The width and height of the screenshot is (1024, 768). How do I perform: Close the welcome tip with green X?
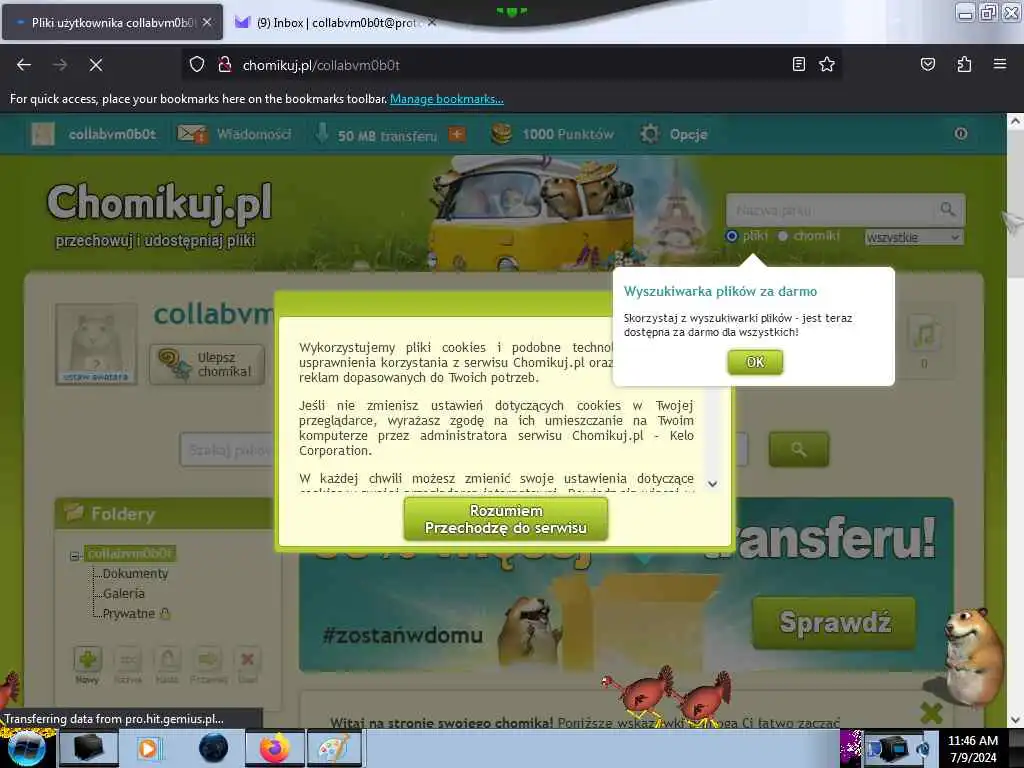(931, 712)
